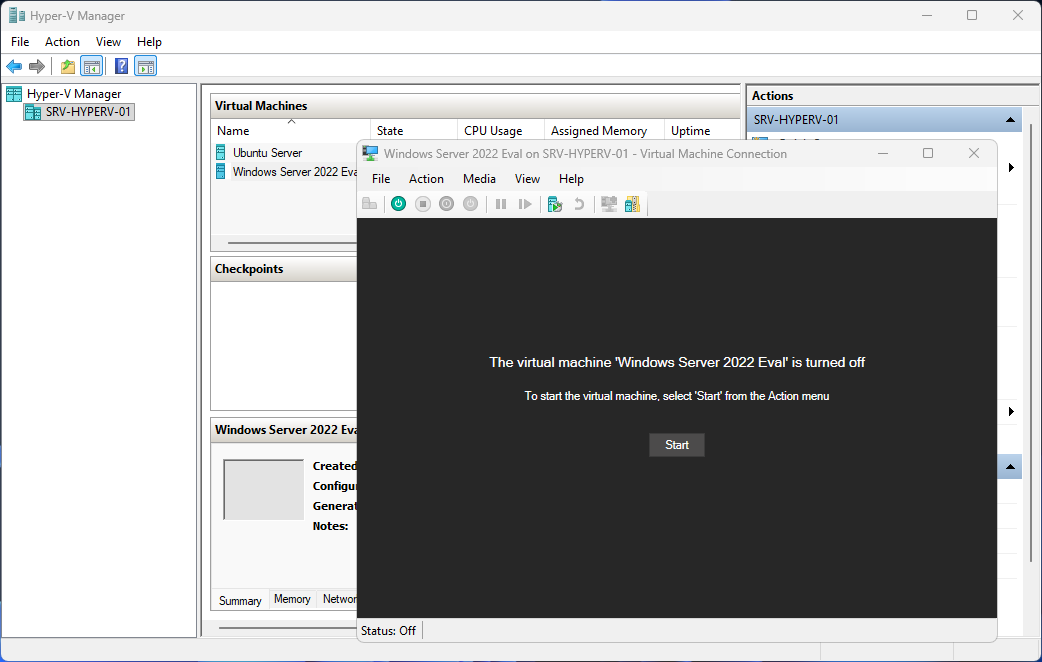Start the VM using the green power icon

[x=398, y=203]
